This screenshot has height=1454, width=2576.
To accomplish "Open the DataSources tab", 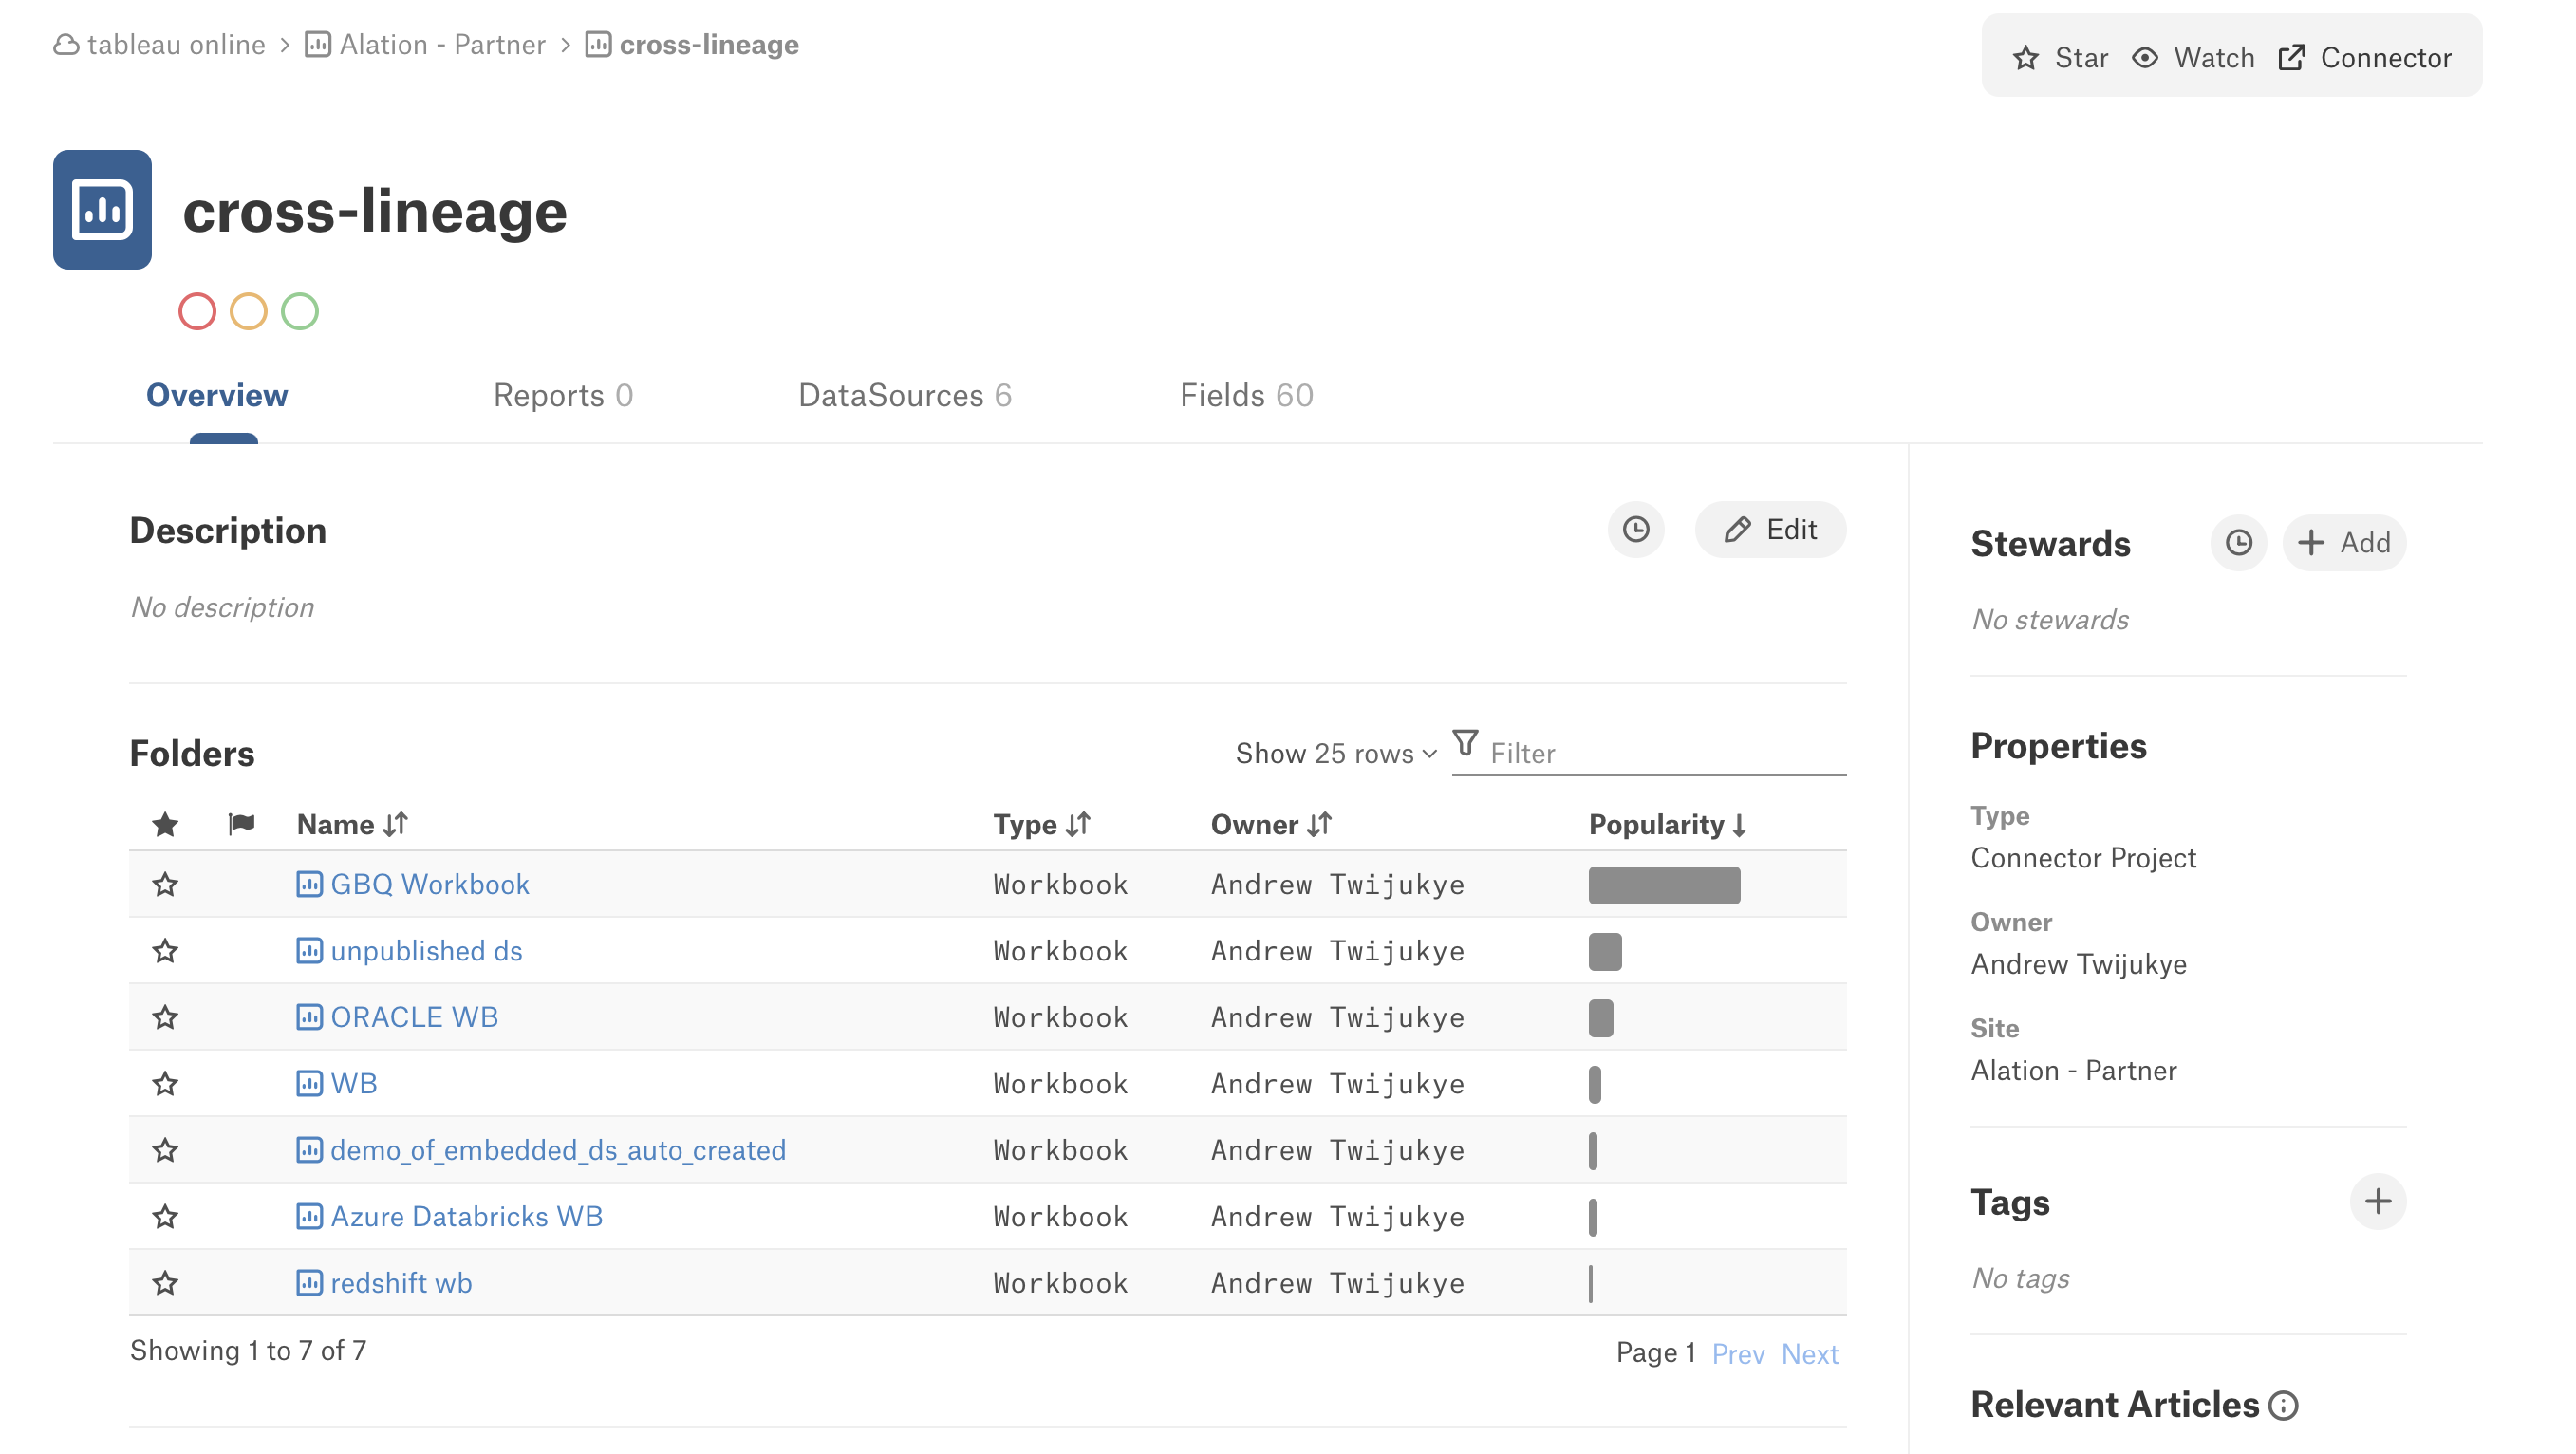I will [905, 395].
